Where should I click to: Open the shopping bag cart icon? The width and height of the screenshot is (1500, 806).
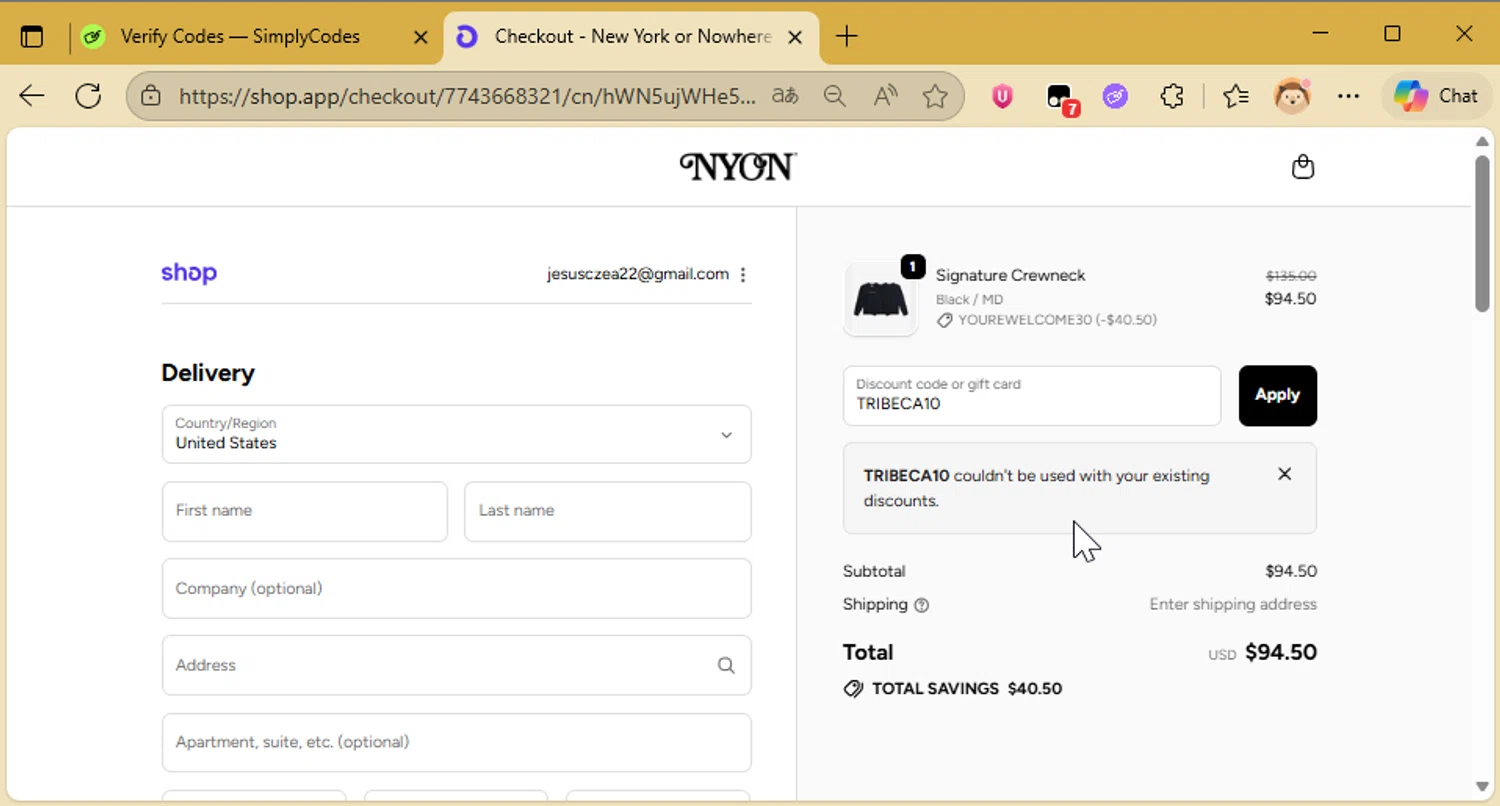[x=1303, y=167]
